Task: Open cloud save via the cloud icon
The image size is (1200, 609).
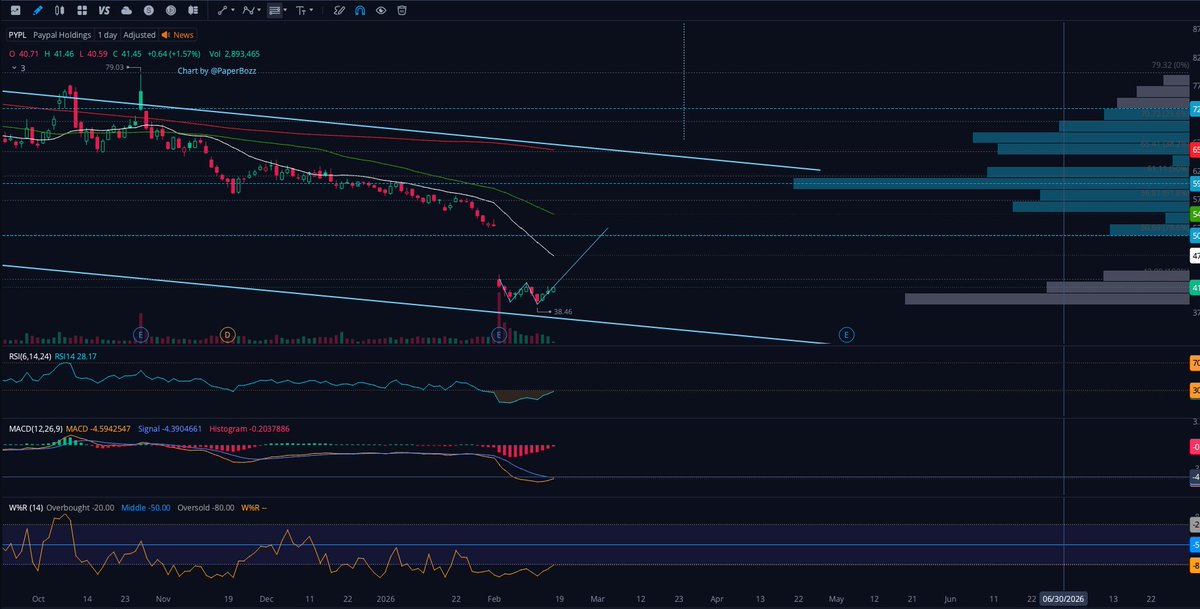Action: (x=126, y=11)
